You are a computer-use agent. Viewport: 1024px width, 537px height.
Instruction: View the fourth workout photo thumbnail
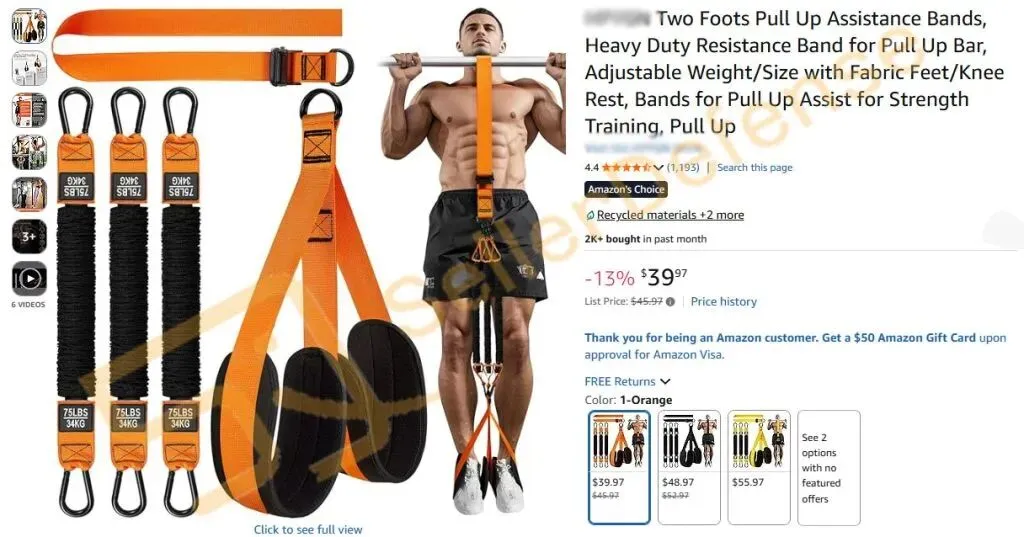pos(29,152)
